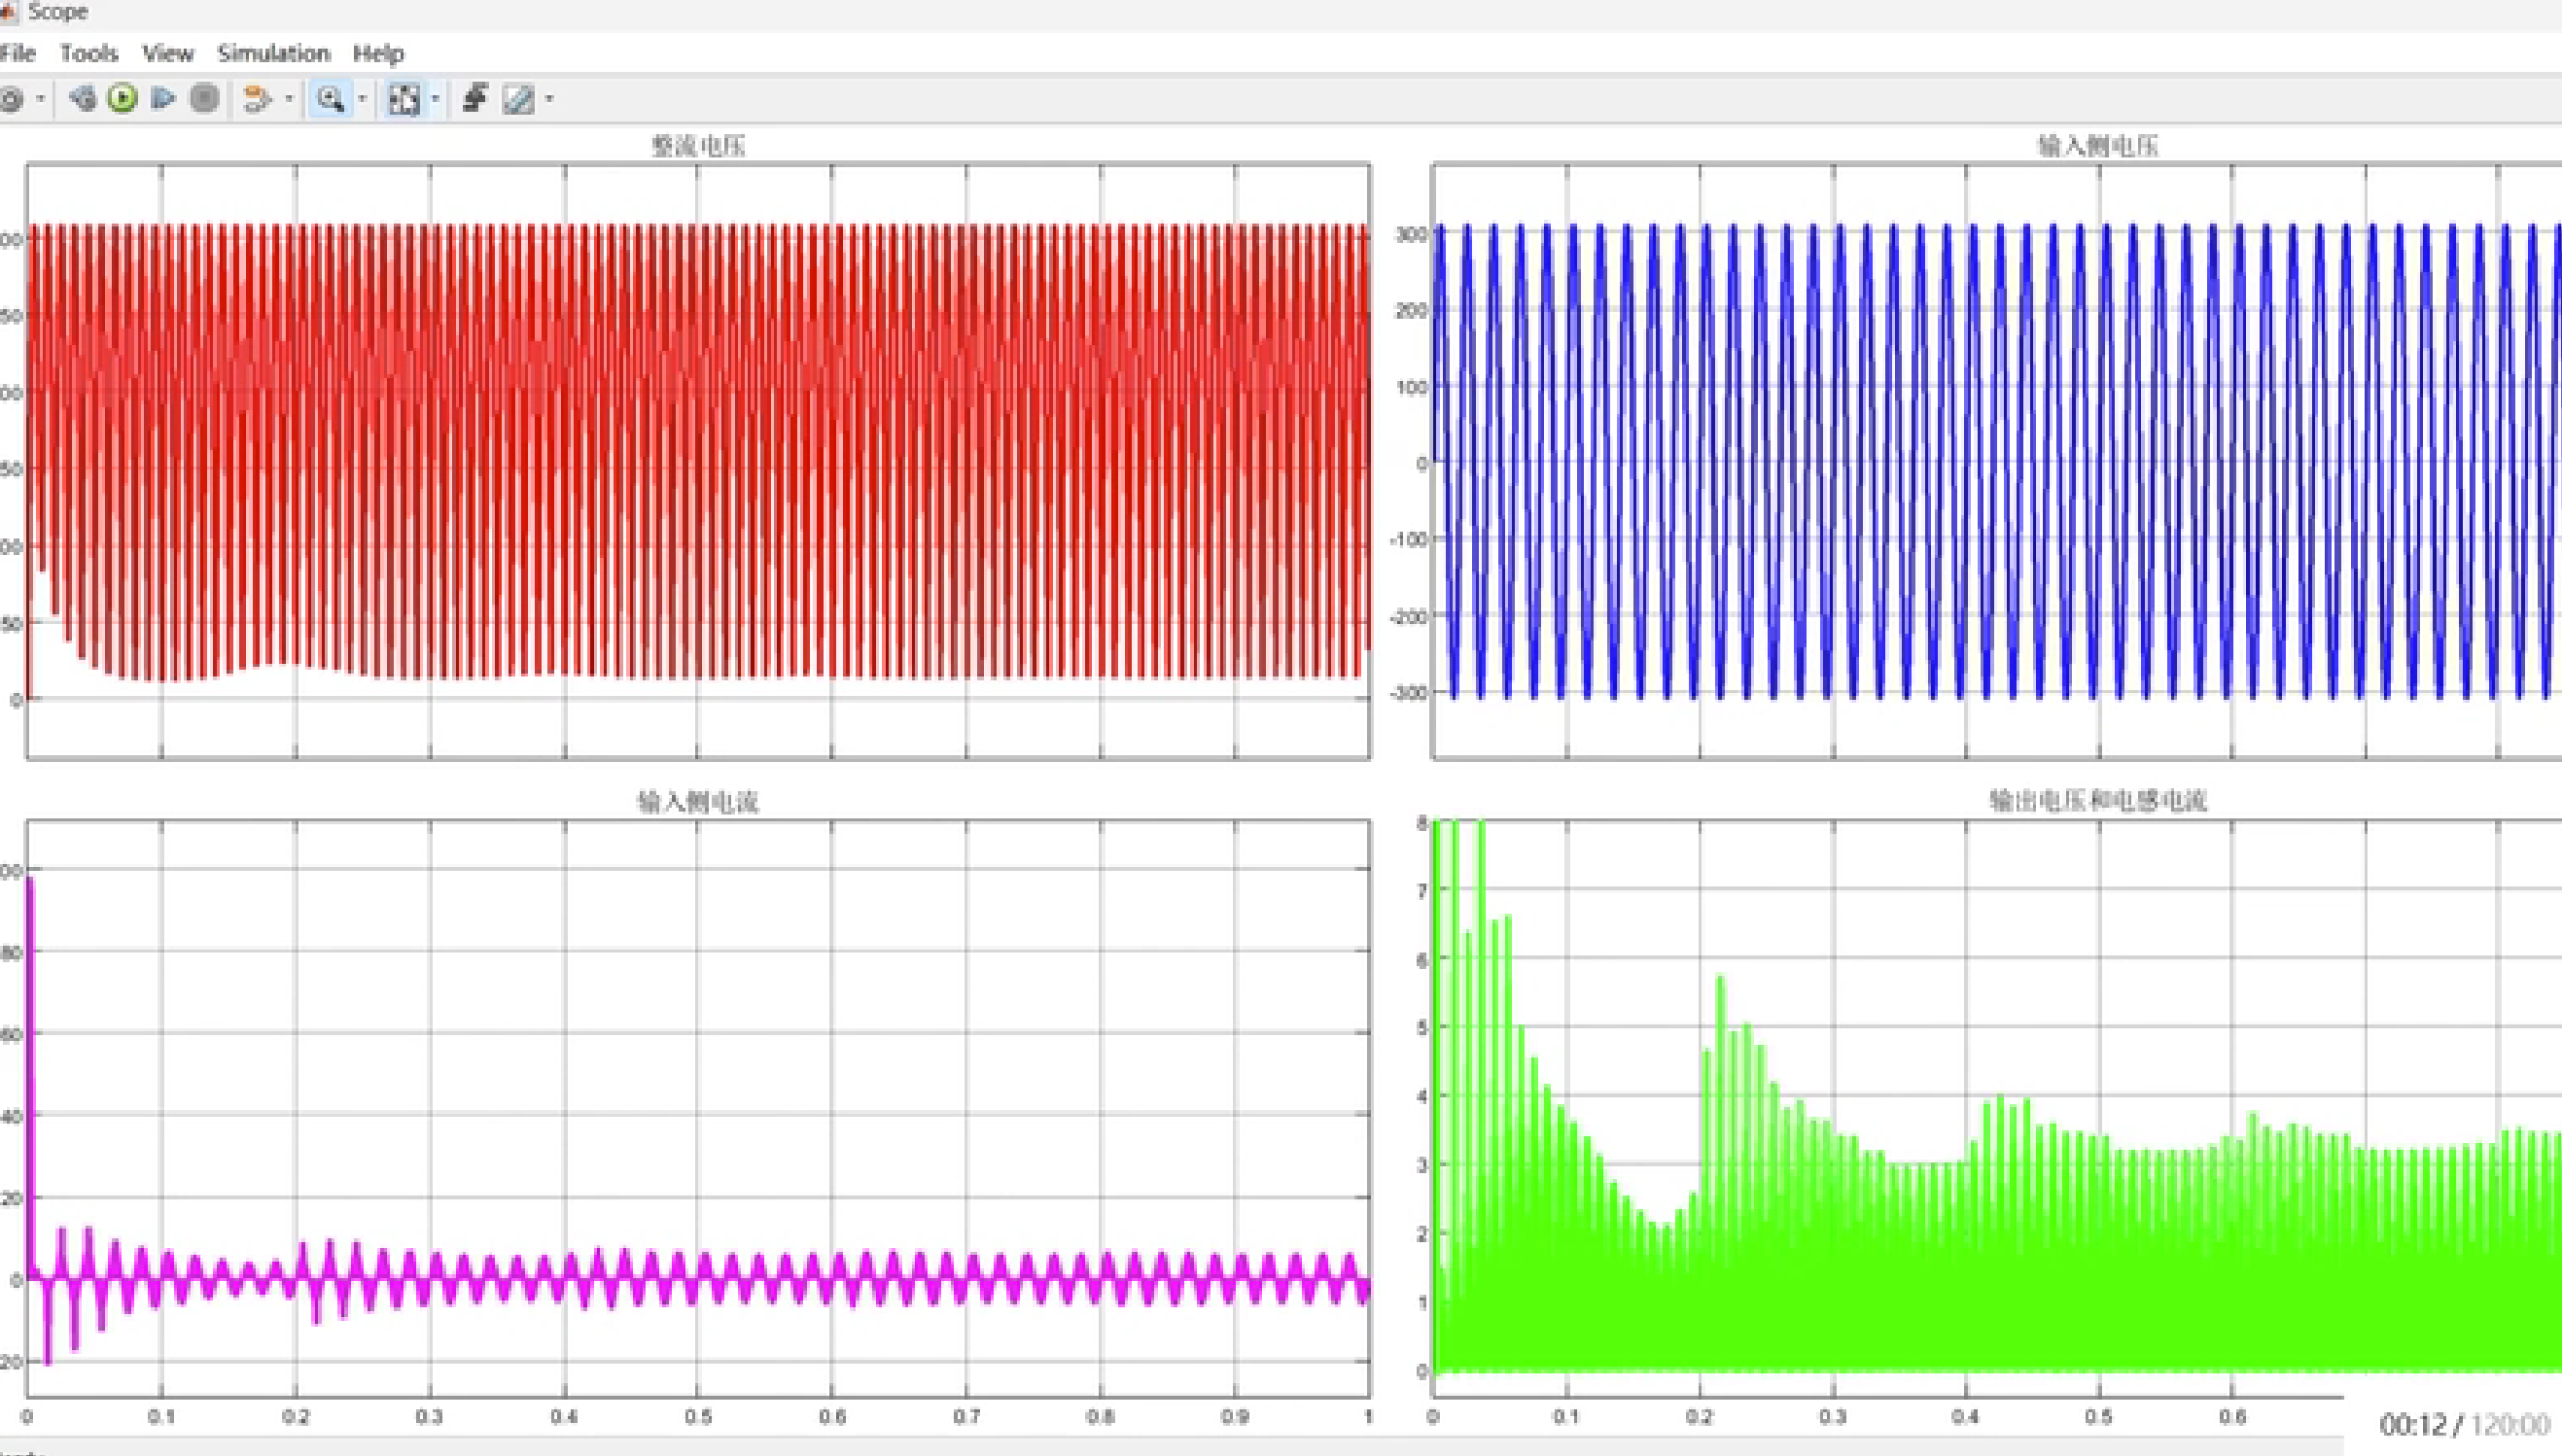Select the blue input voltage waveform plot
This screenshot has height=1456, width=2562.
pos(1997,461)
